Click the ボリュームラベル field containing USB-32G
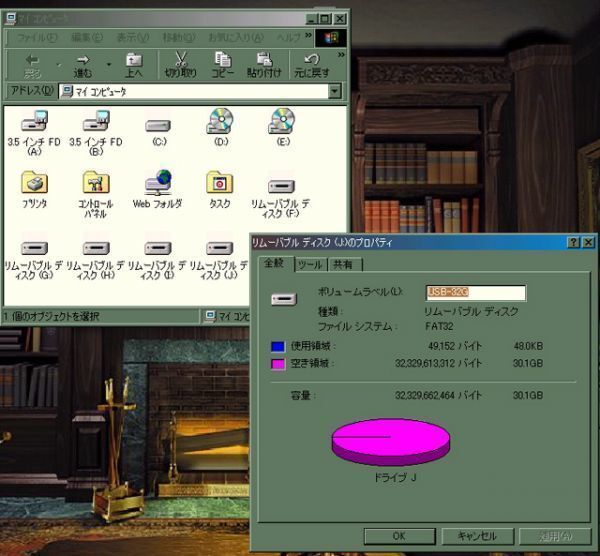The height and width of the screenshot is (556, 600). [475, 293]
